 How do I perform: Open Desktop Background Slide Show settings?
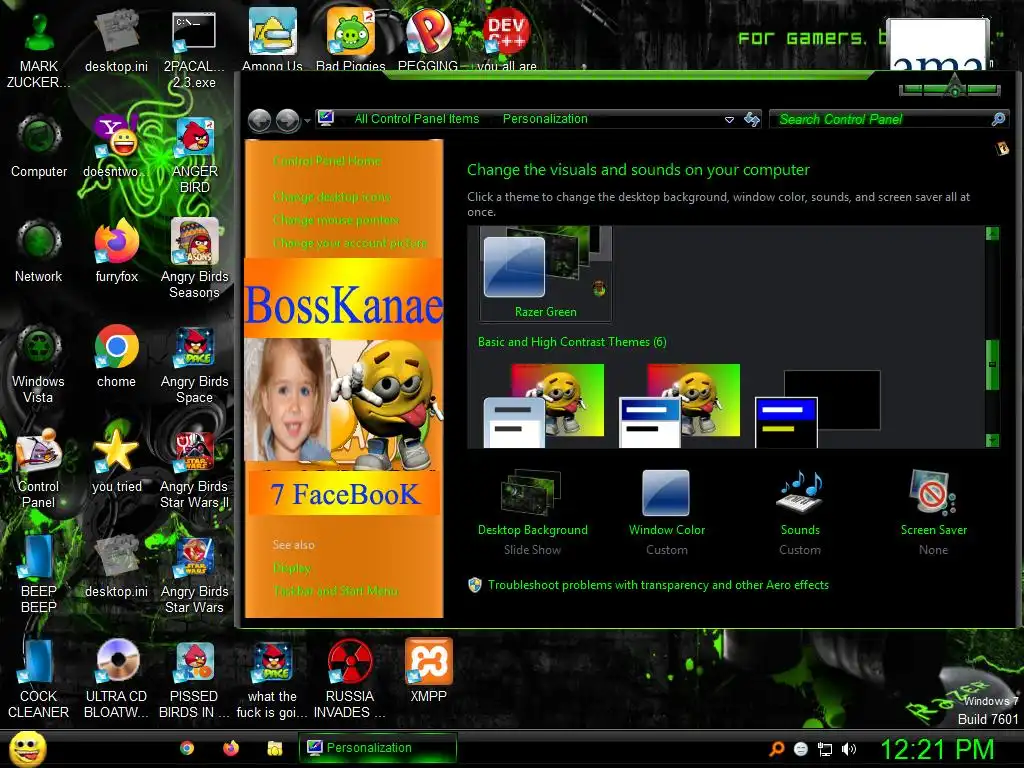[532, 513]
